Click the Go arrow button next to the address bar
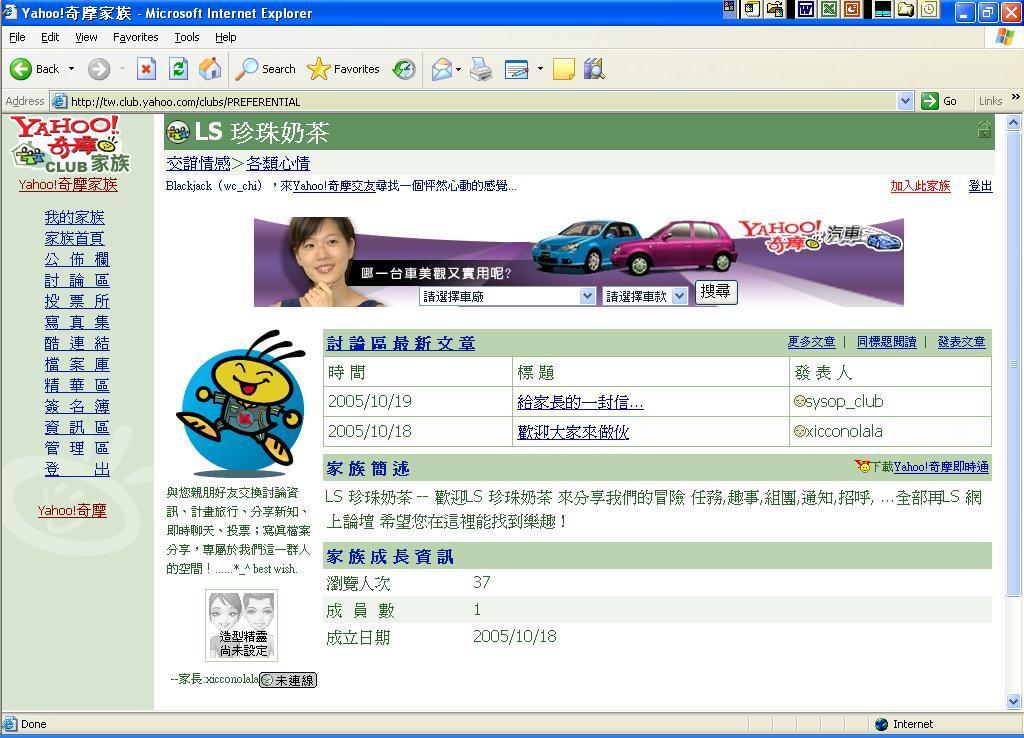 click(x=930, y=101)
